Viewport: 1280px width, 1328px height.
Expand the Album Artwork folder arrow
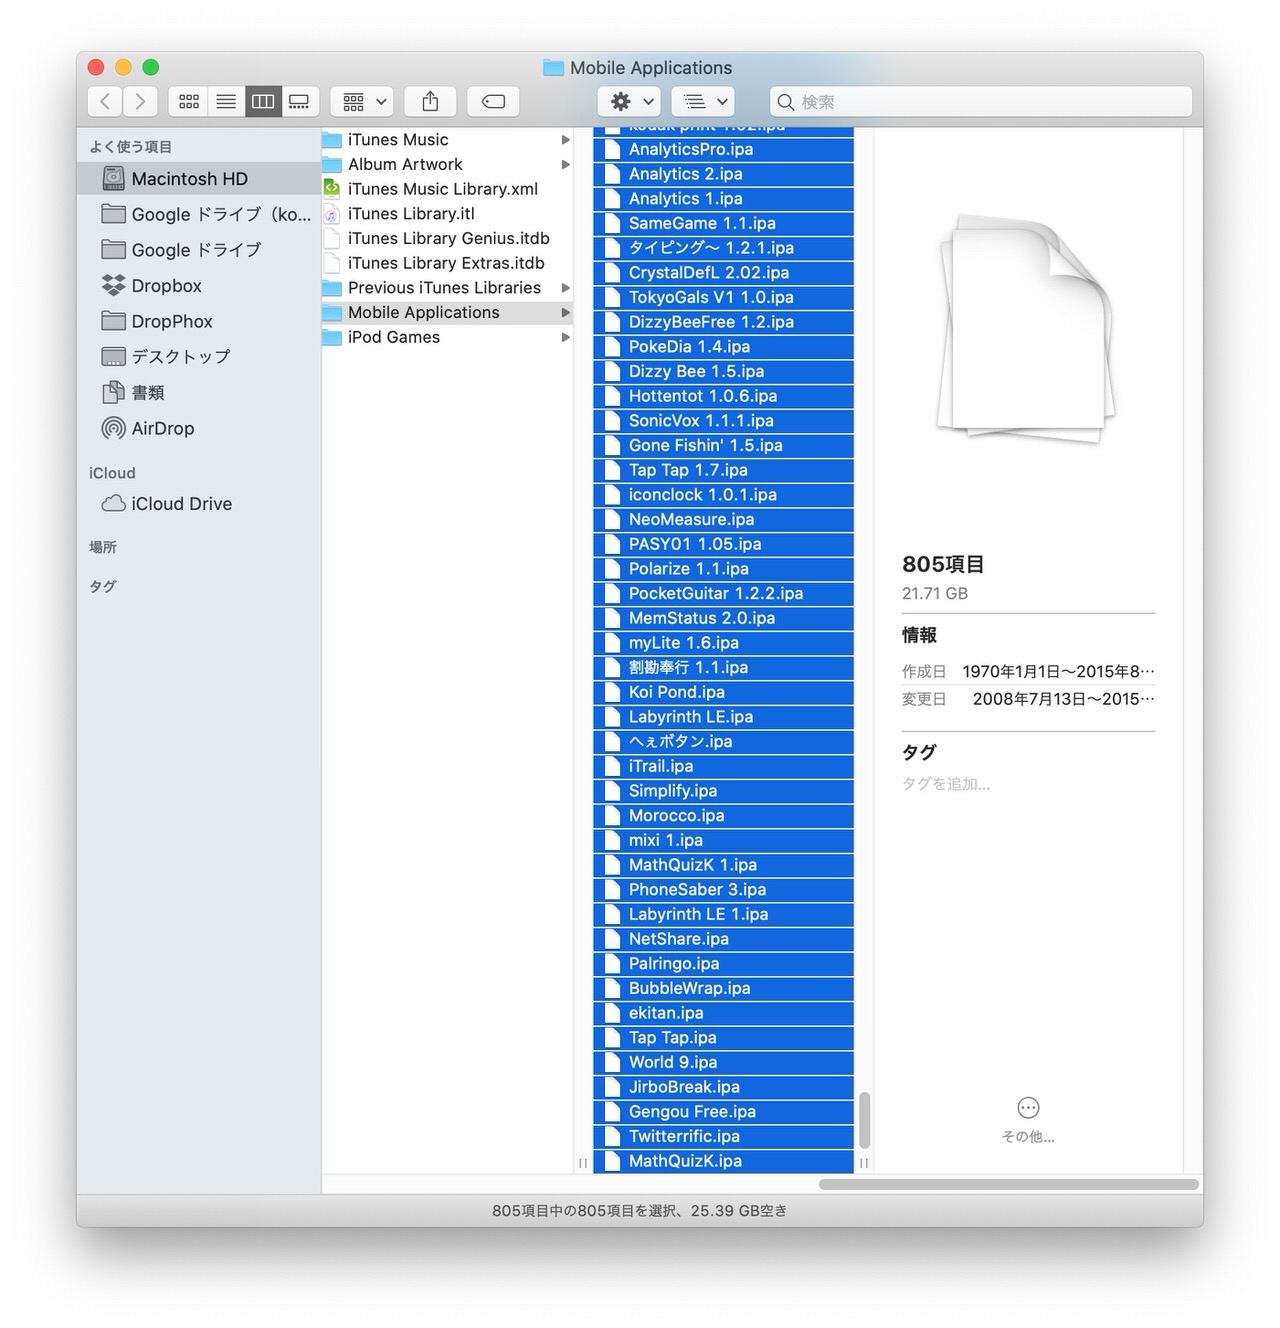[566, 164]
